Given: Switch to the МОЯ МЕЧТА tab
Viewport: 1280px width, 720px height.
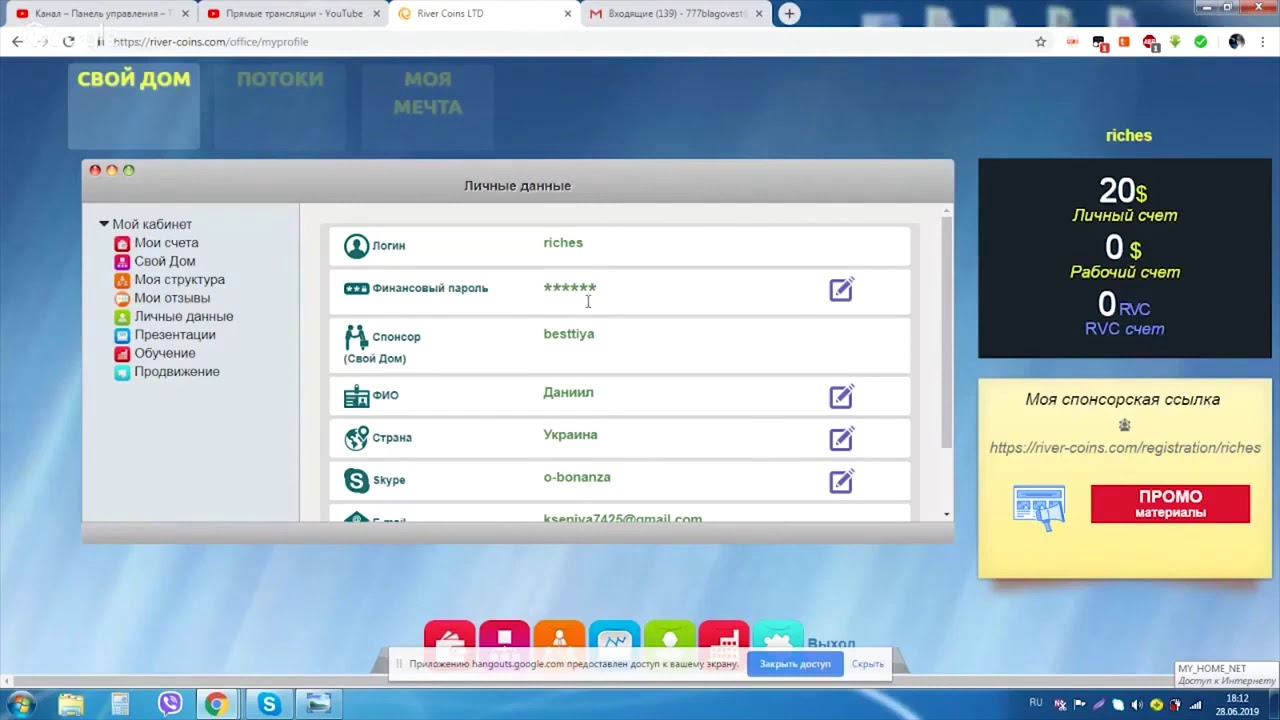Looking at the screenshot, I should pyautogui.click(x=427, y=105).
